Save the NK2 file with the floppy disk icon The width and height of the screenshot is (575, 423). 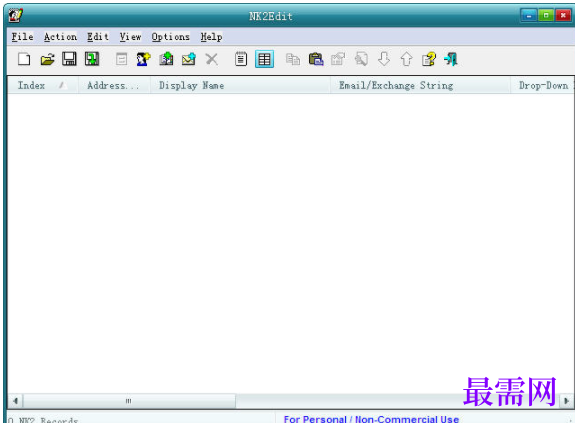tap(69, 59)
